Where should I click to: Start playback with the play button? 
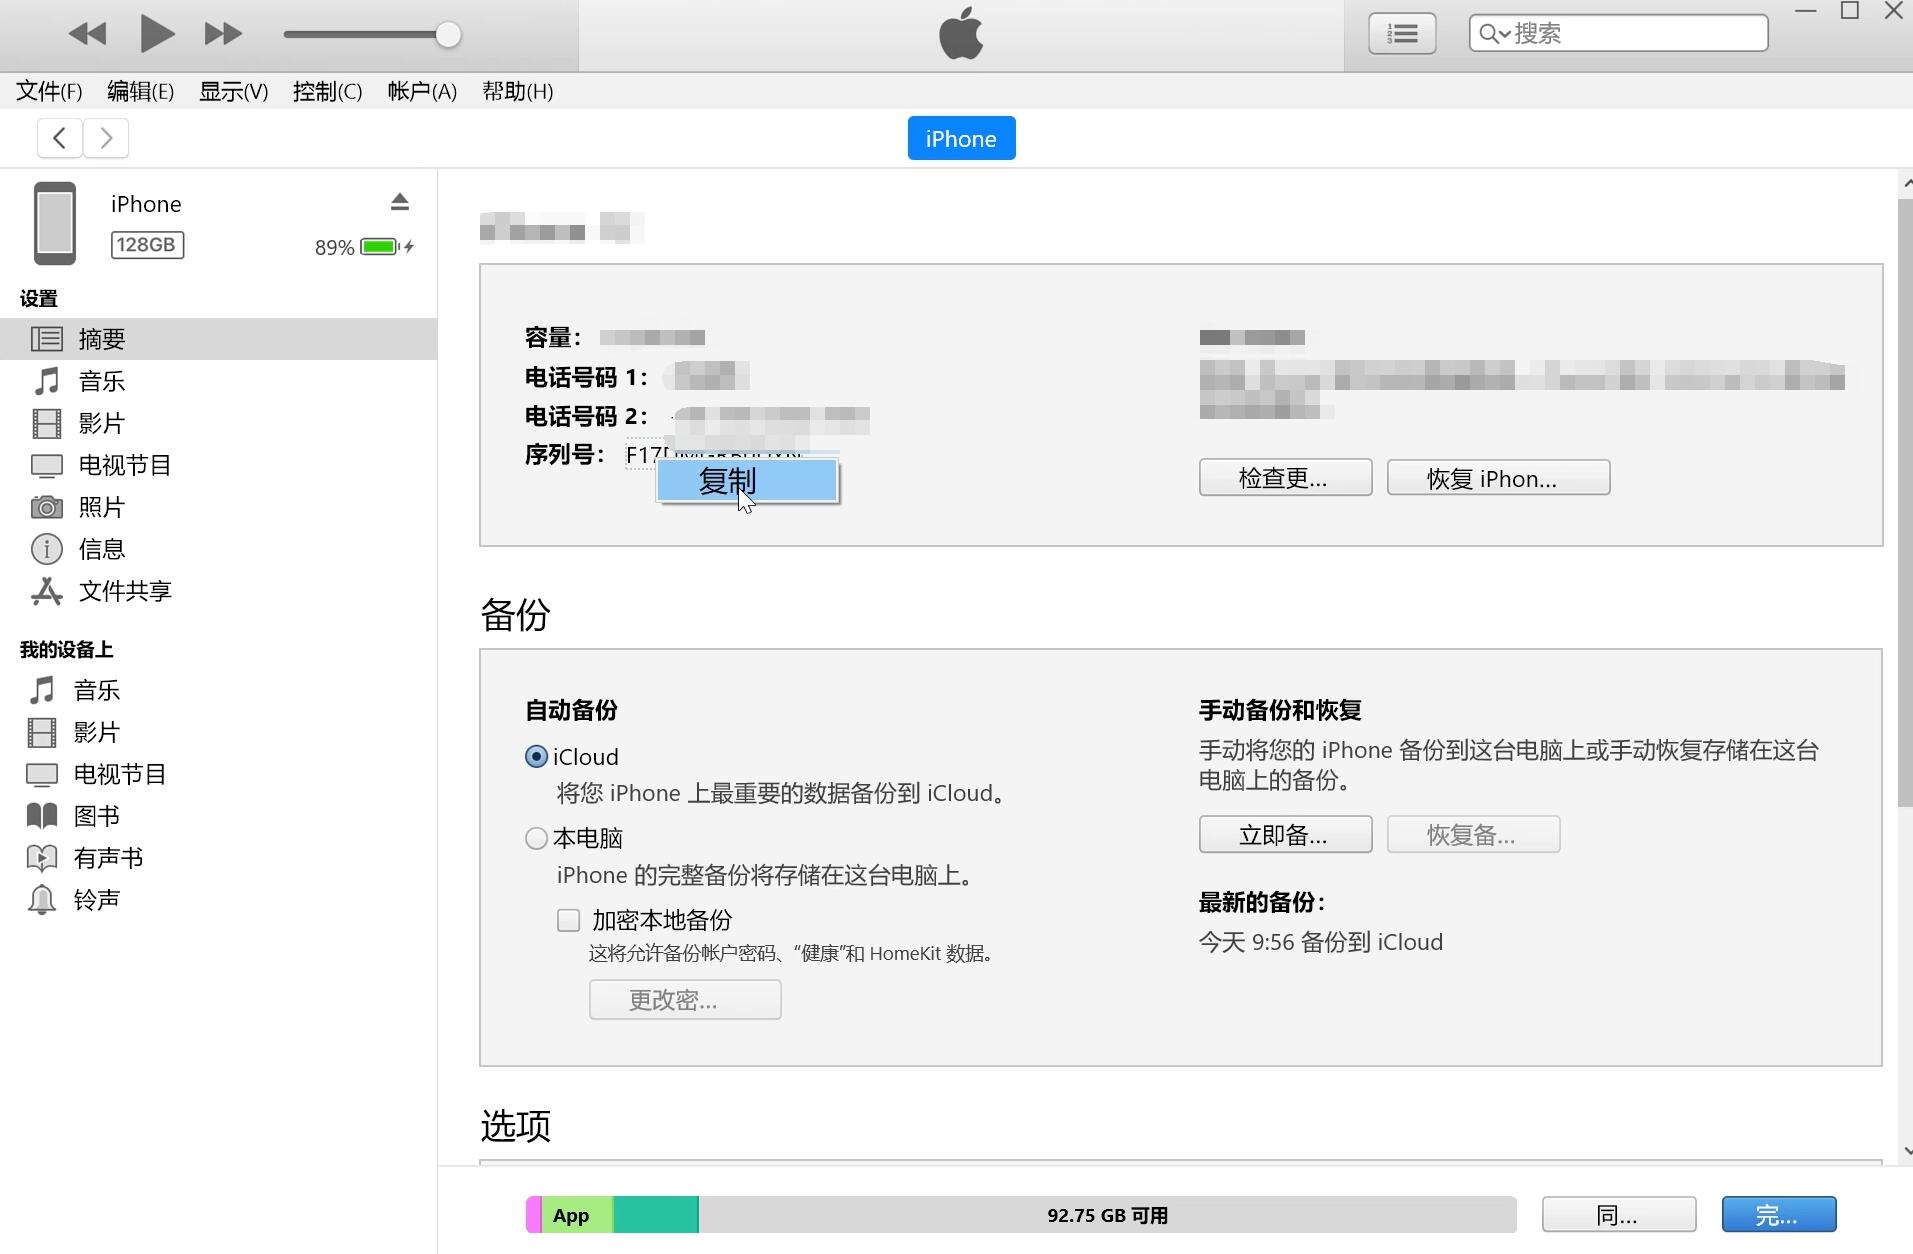(157, 34)
